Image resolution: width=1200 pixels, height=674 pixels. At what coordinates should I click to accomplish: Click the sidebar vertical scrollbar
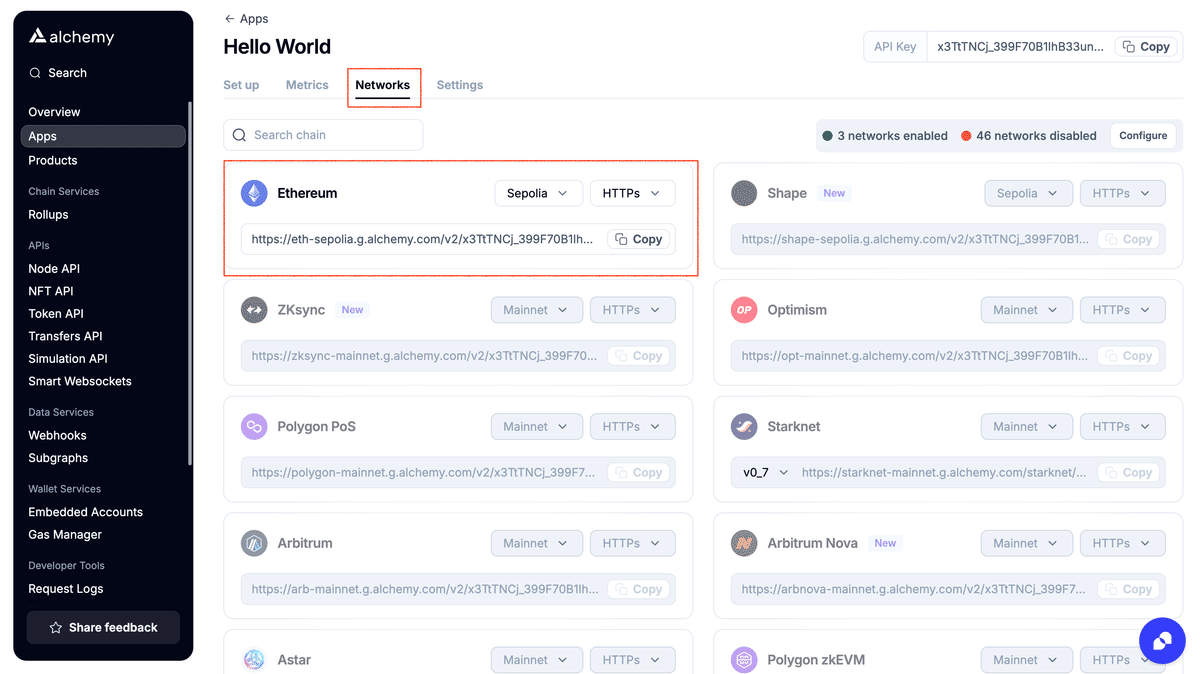point(189,283)
